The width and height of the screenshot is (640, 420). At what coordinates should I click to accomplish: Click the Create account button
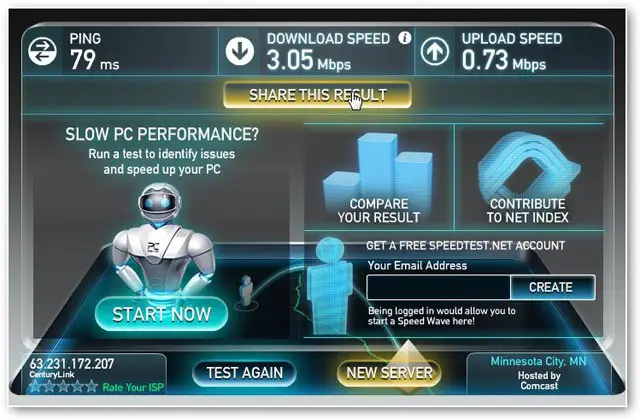pos(553,287)
